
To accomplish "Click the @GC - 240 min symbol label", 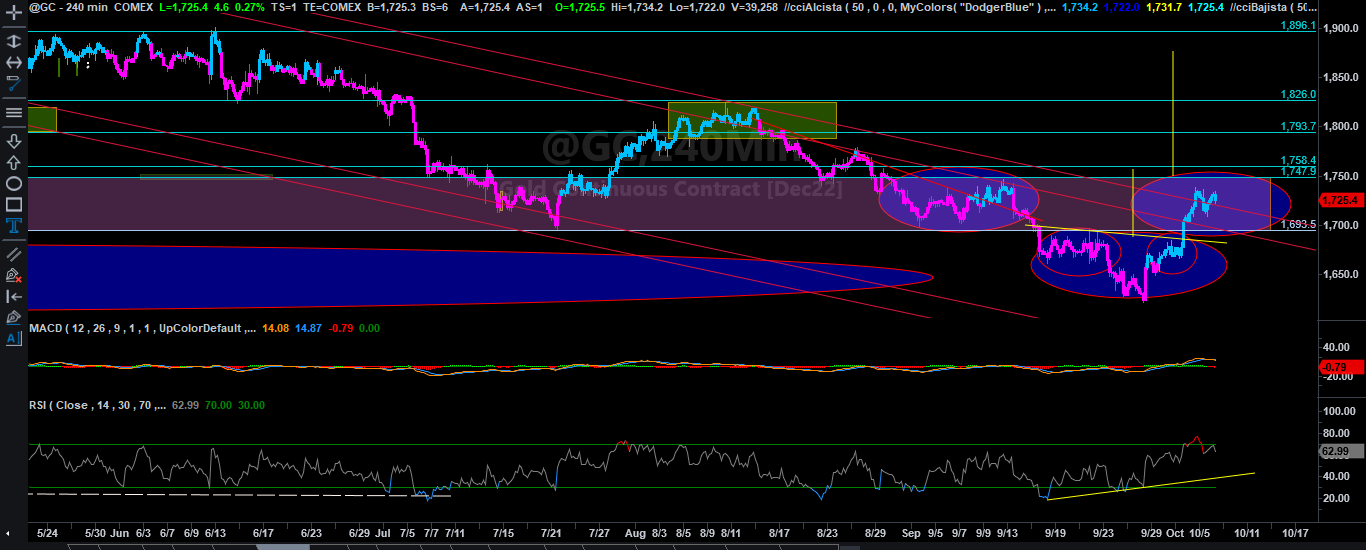I will [66, 6].
